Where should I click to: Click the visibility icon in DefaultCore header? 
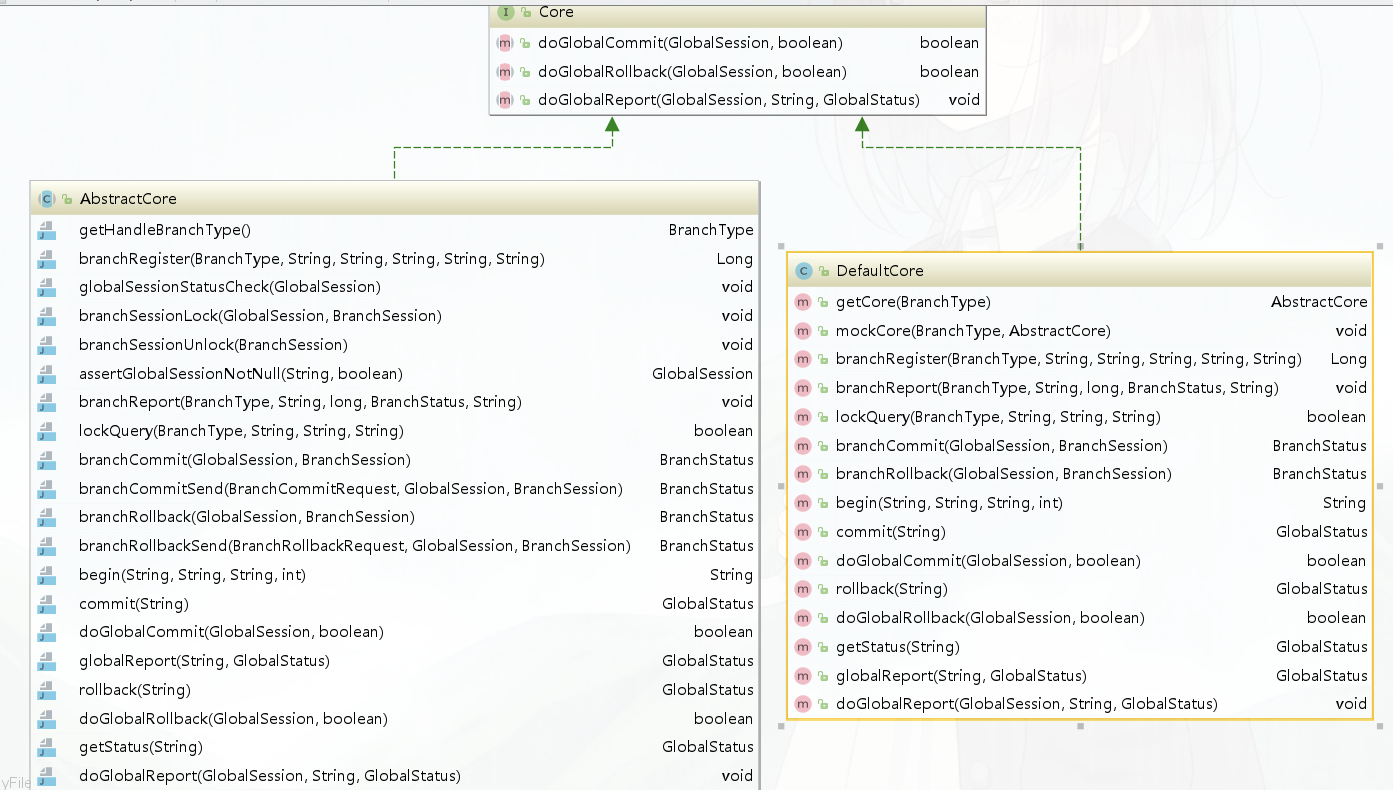pyautogui.click(x=824, y=272)
